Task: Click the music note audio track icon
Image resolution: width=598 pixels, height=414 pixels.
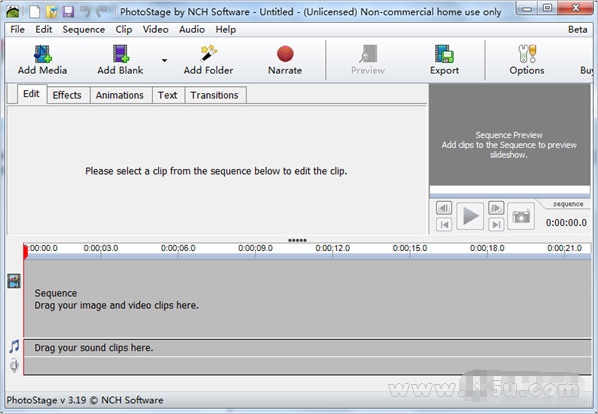Action: tap(14, 347)
